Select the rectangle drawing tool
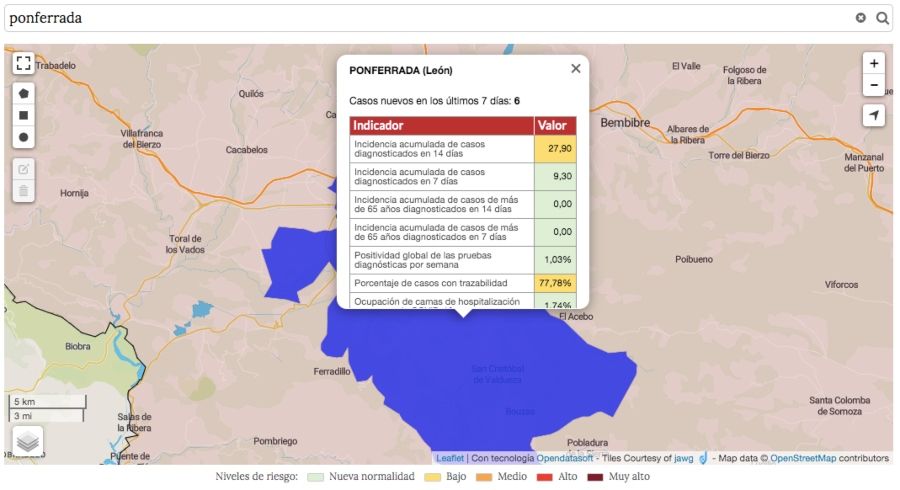 (x=24, y=114)
